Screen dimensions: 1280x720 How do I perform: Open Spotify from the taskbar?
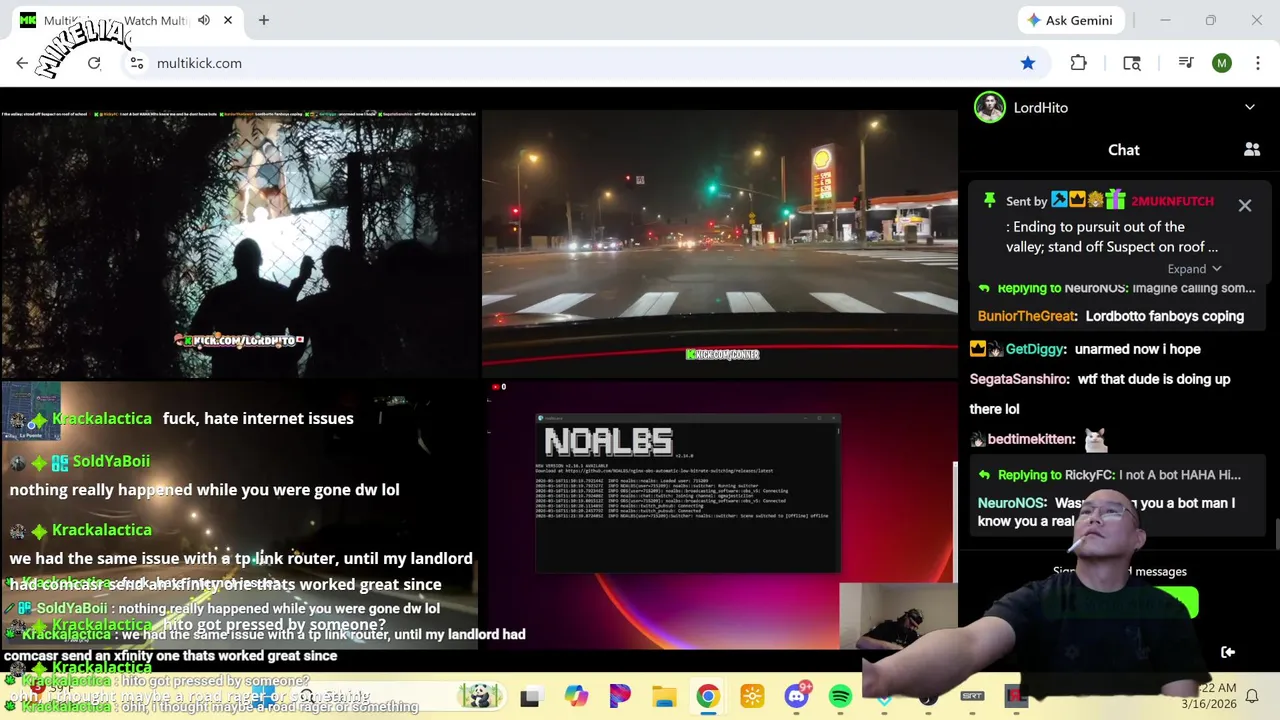(840, 696)
